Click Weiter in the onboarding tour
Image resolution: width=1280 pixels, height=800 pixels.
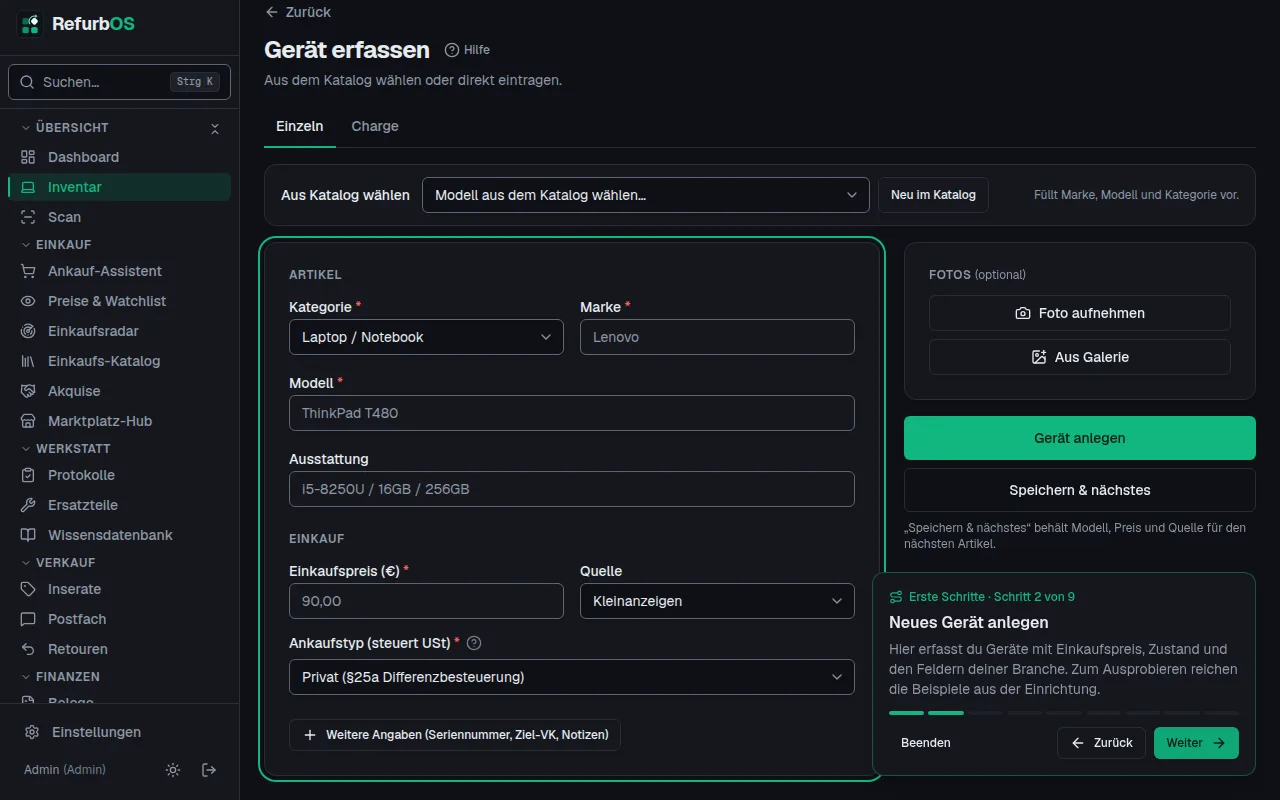[x=1196, y=743]
